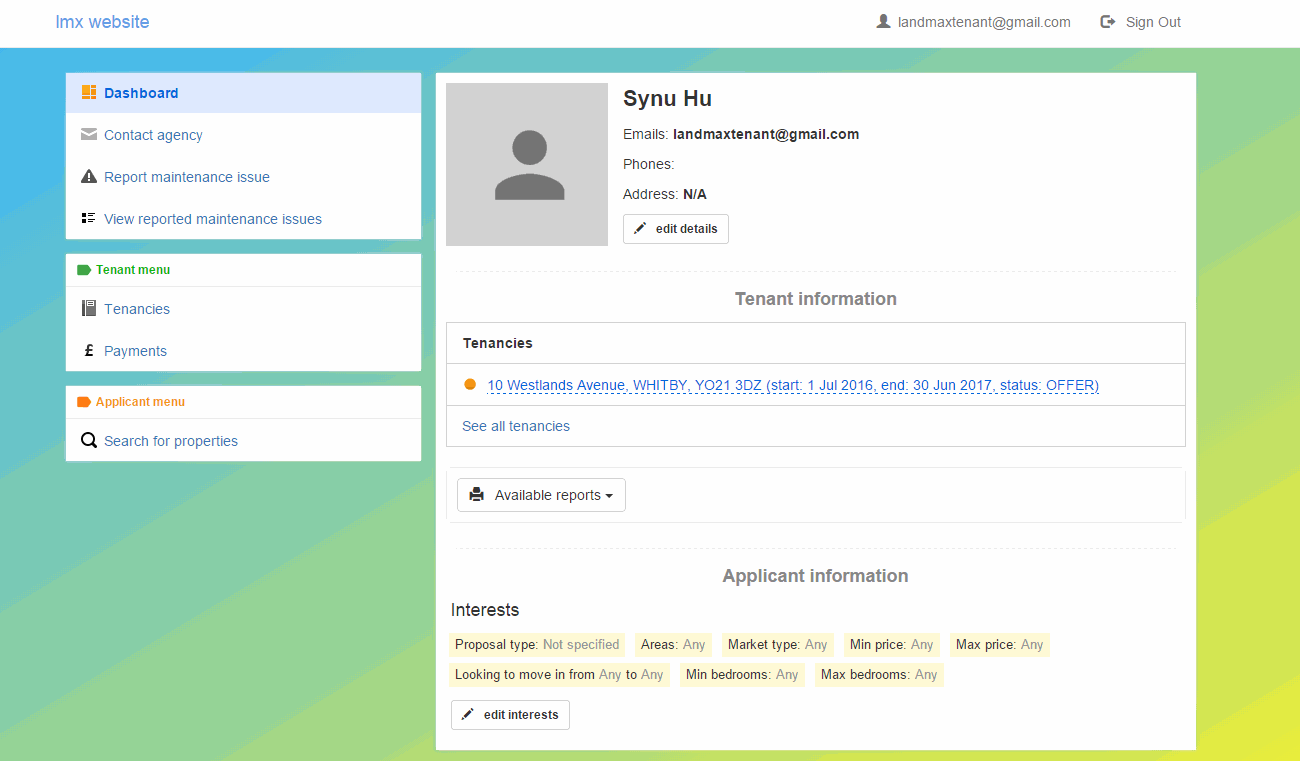Click the magnifier icon for property search
This screenshot has height=761, width=1300.
(x=89, y=440)
